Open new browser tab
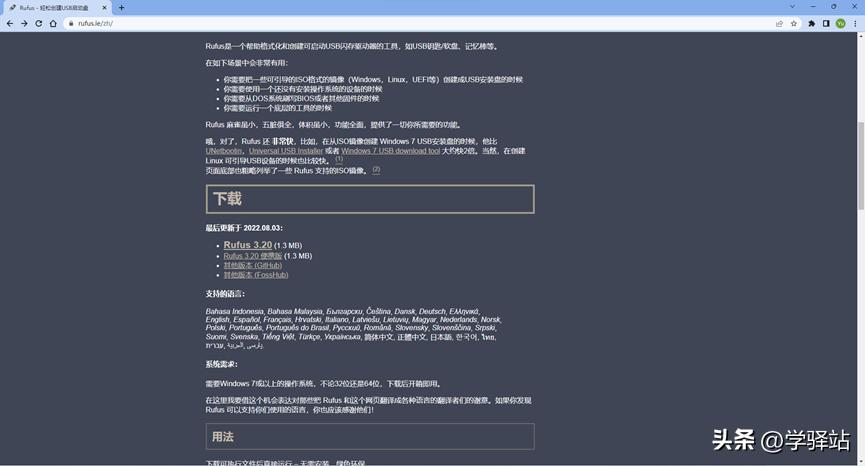865x466 pixels. point(121,8)
